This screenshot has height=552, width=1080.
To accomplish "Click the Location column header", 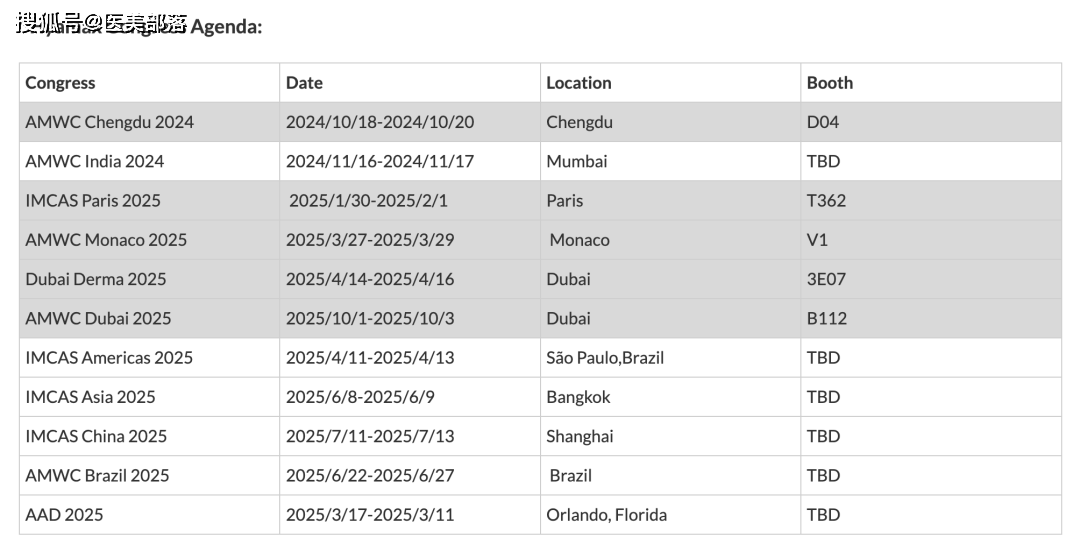I will [670, 83].
